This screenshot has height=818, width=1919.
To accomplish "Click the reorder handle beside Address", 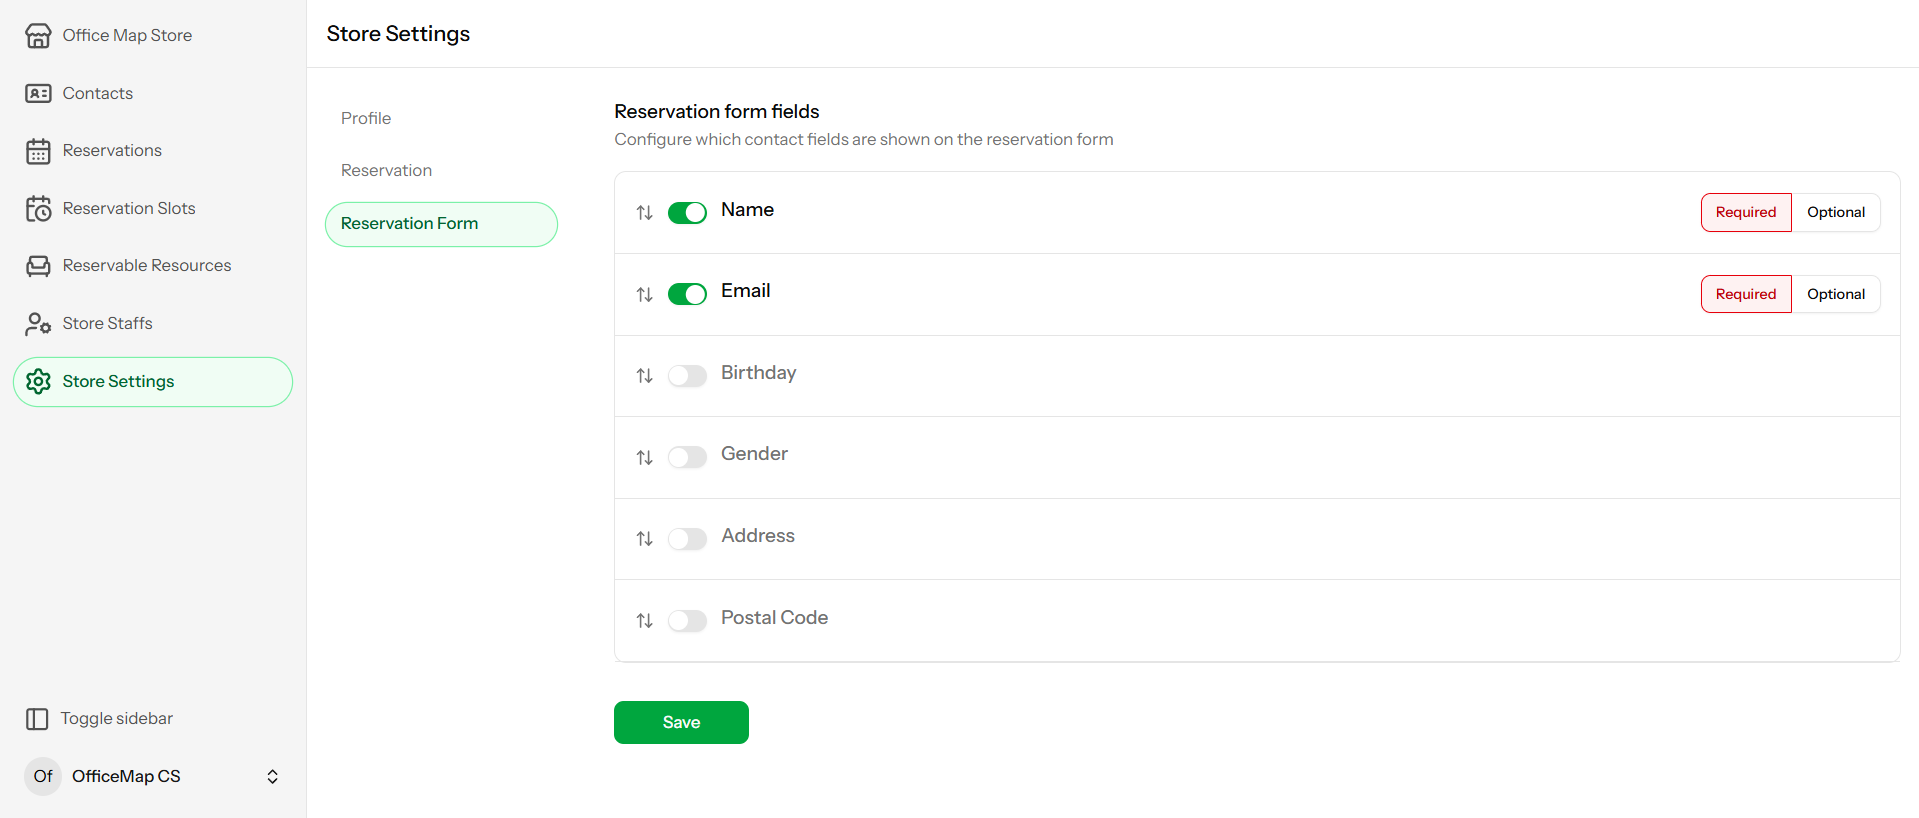I will (x=644, y=539).
